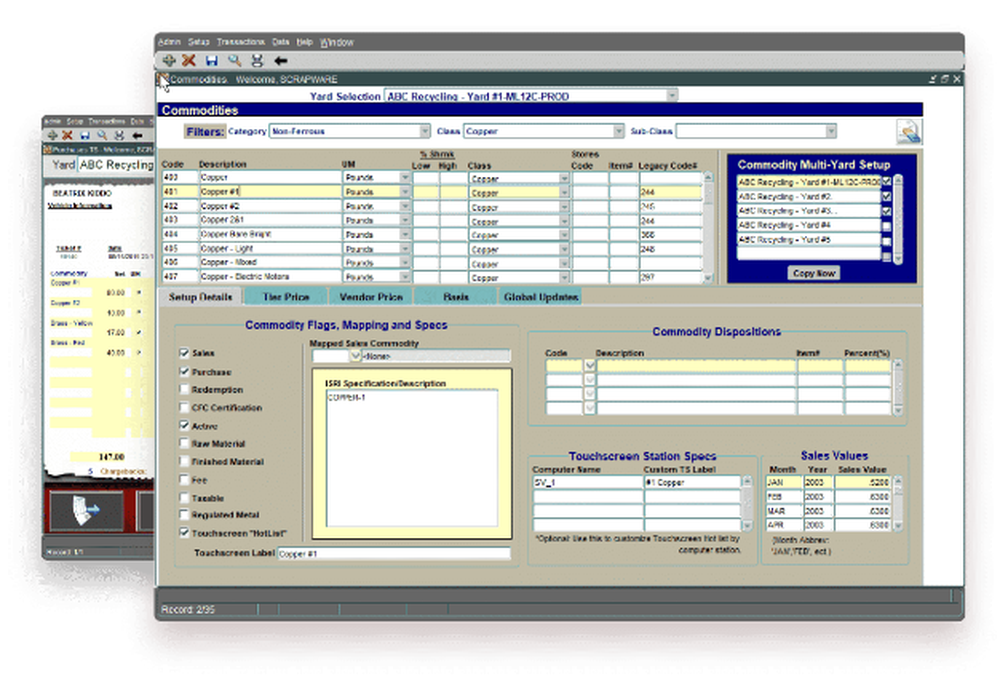Select the Setup Details tab
1000x682 pixels.
click(x=200, y=297)
